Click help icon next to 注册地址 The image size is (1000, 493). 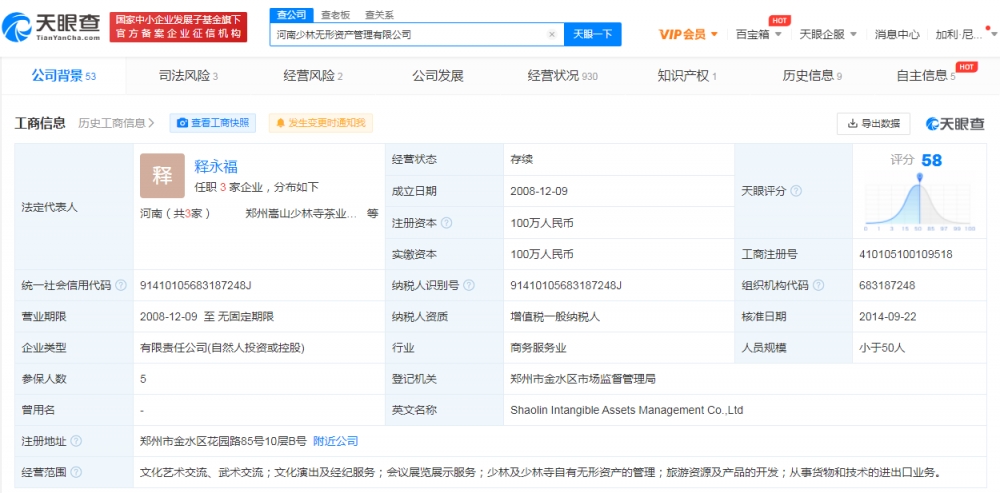click(x=76, y=441)
